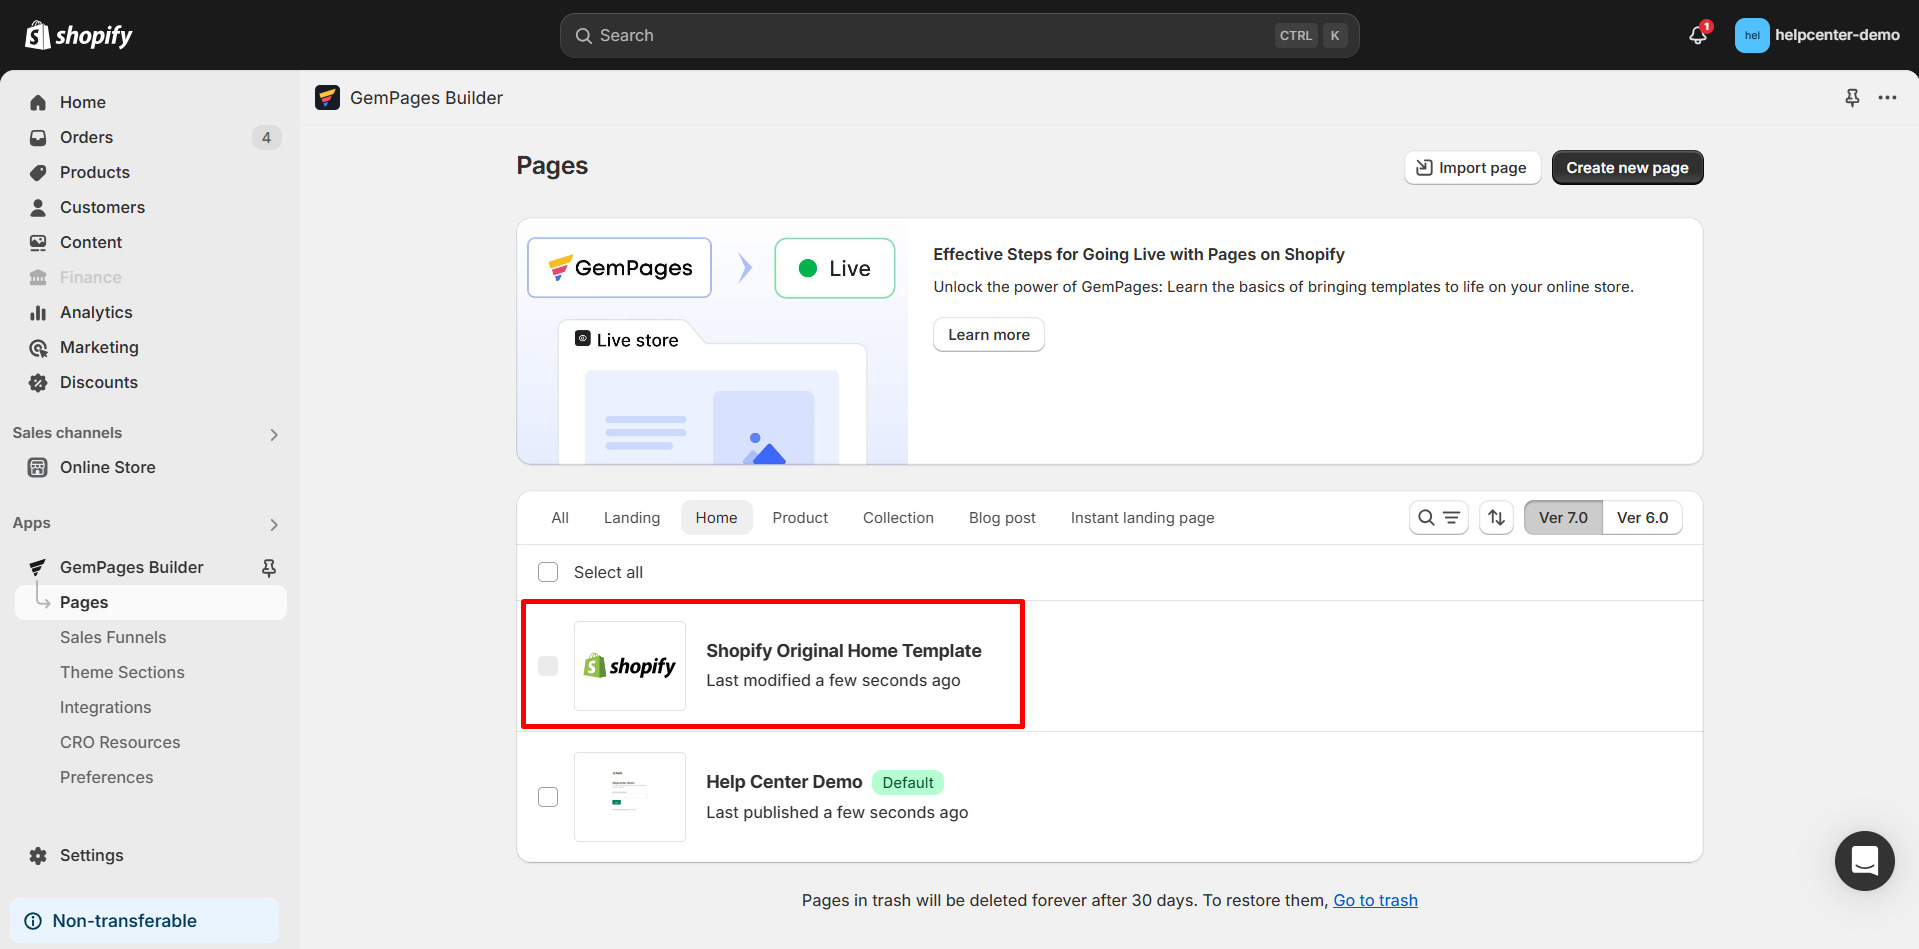The image size is (1919, 949).
Task: Switch to Ver 6.0
Action: pos(1642,518)
